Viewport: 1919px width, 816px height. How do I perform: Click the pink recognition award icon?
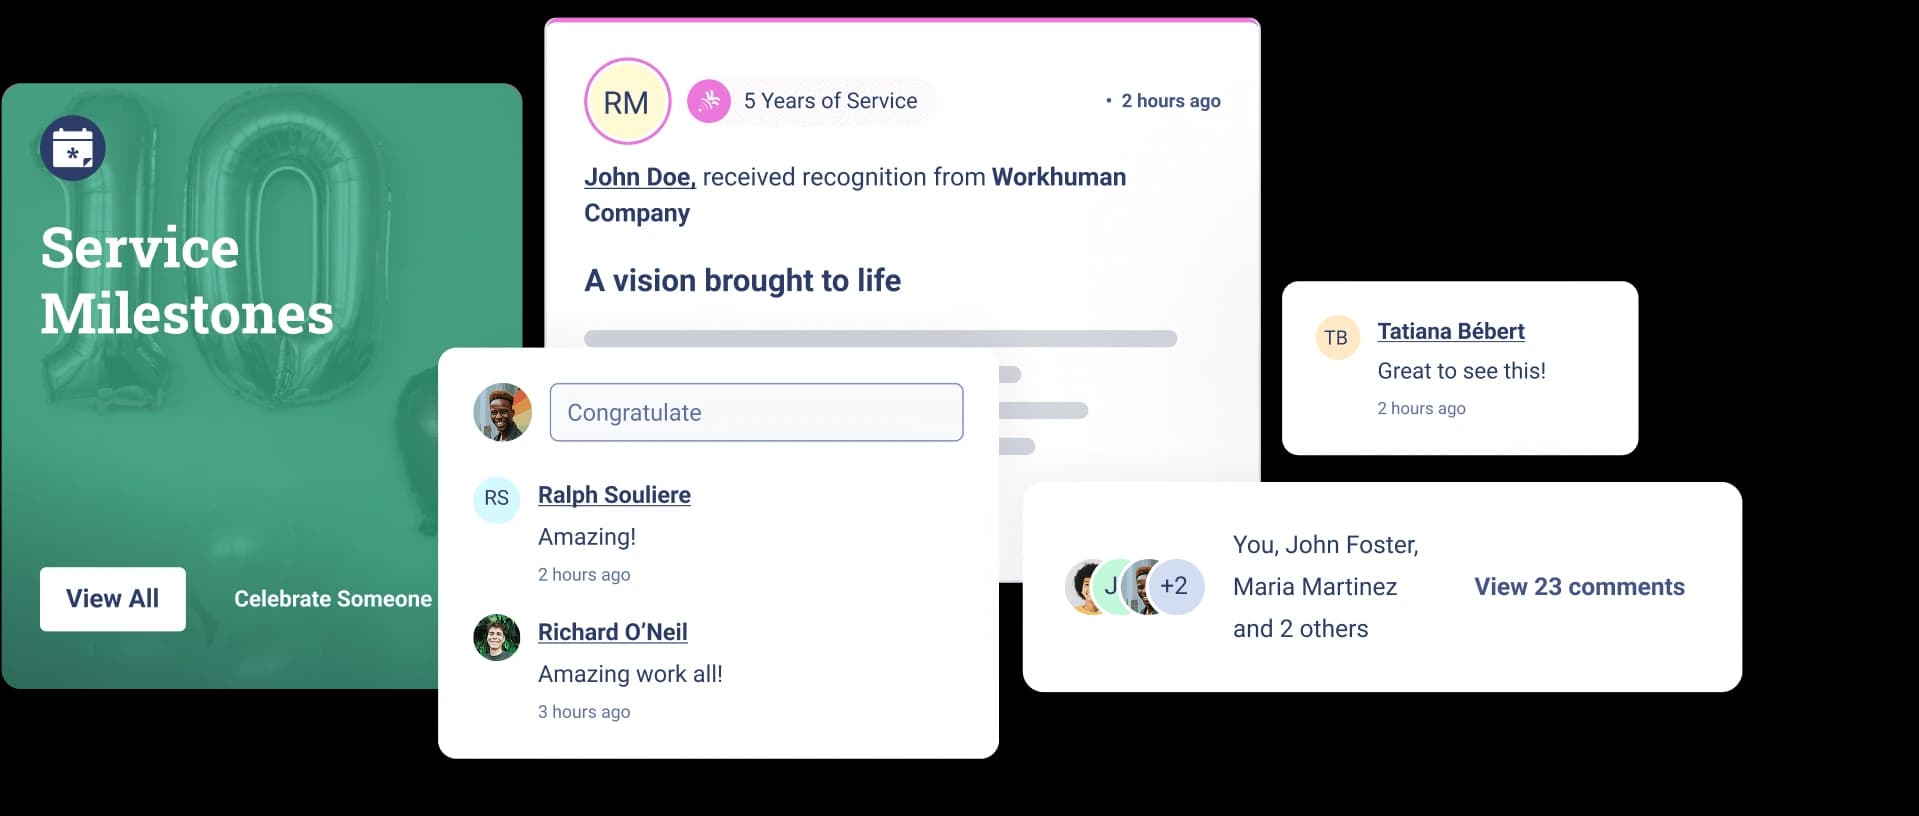(710, 100)
